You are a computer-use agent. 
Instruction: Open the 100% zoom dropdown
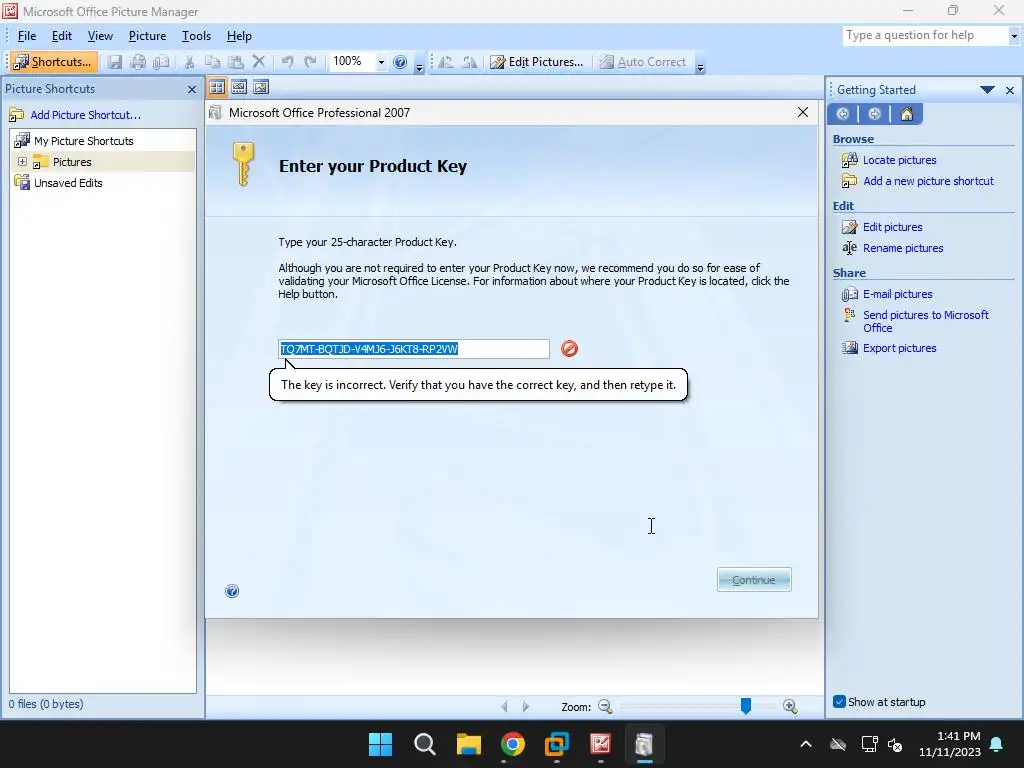click(x=381, y=62)
